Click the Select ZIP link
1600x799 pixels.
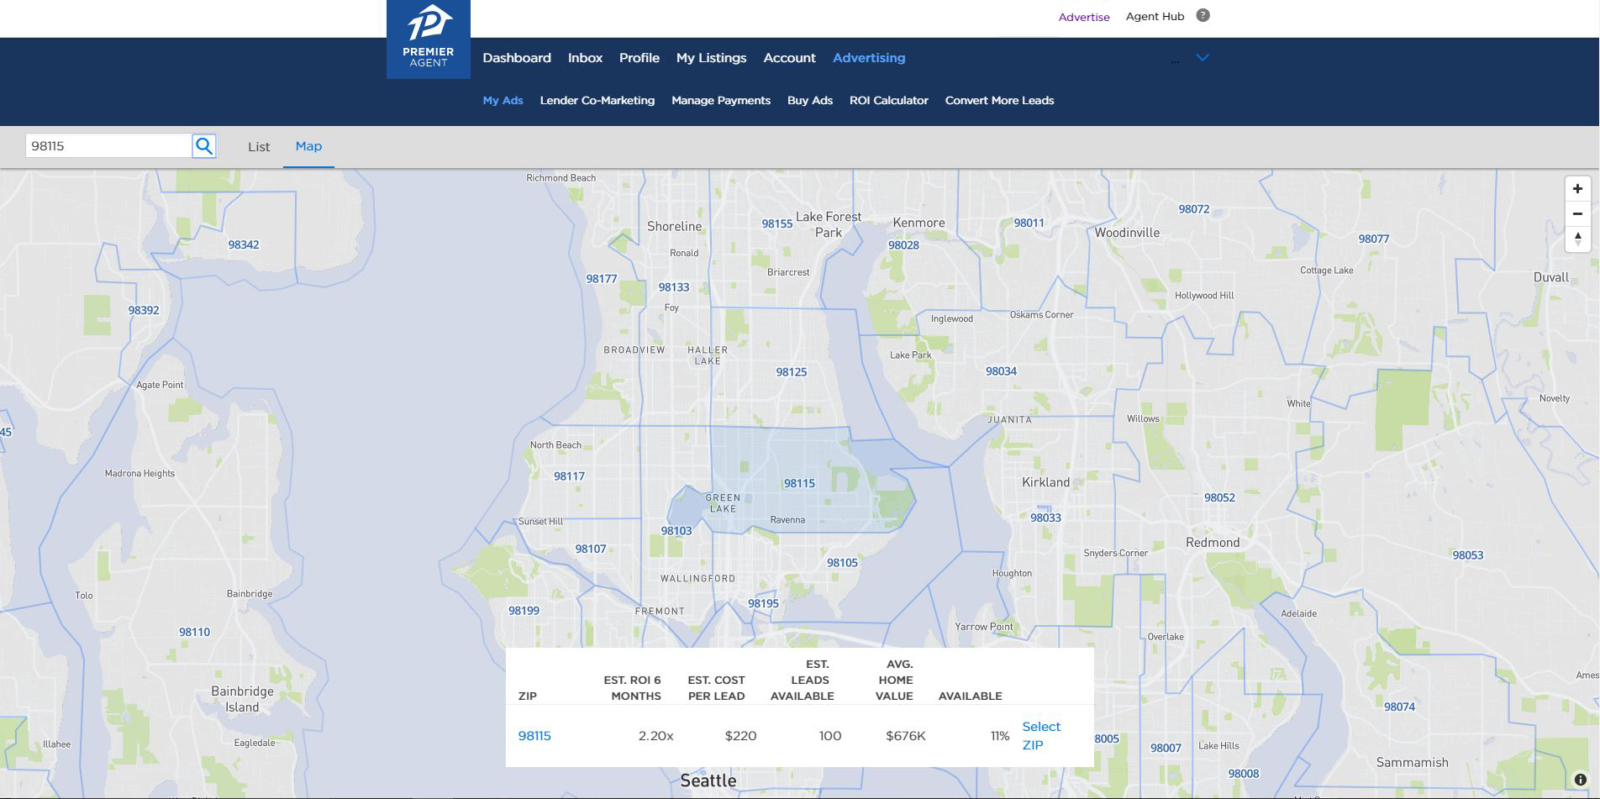1041,736
